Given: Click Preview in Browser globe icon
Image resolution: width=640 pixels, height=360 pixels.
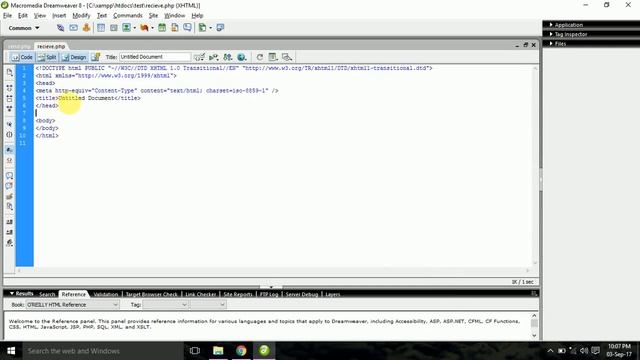Looking at the screenshot, I should point(242,57).
